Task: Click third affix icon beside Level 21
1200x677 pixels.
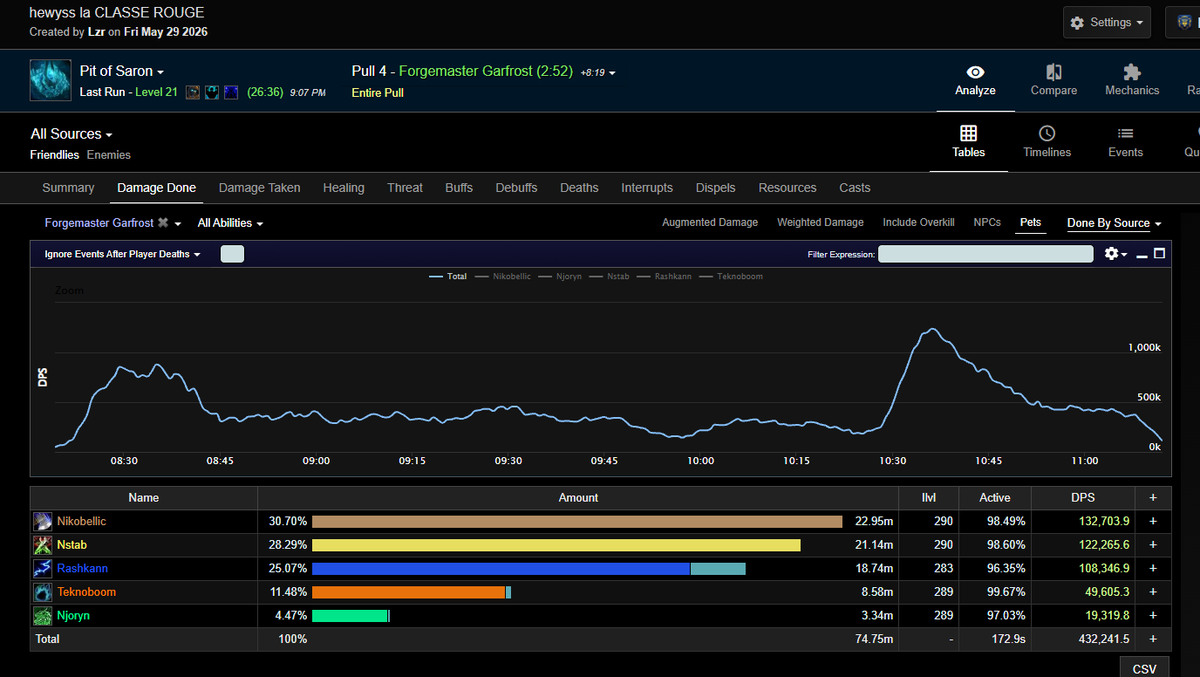Action: tap(231, 93)
